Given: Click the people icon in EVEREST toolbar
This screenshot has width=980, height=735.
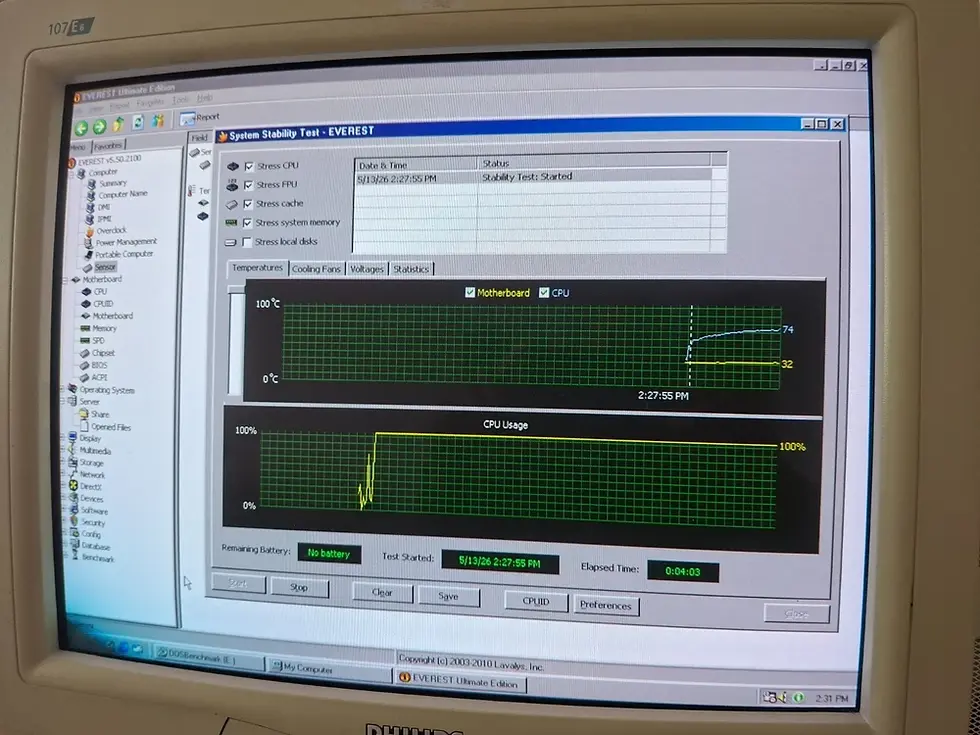Looking at the screenshot, I should point(158,120).
